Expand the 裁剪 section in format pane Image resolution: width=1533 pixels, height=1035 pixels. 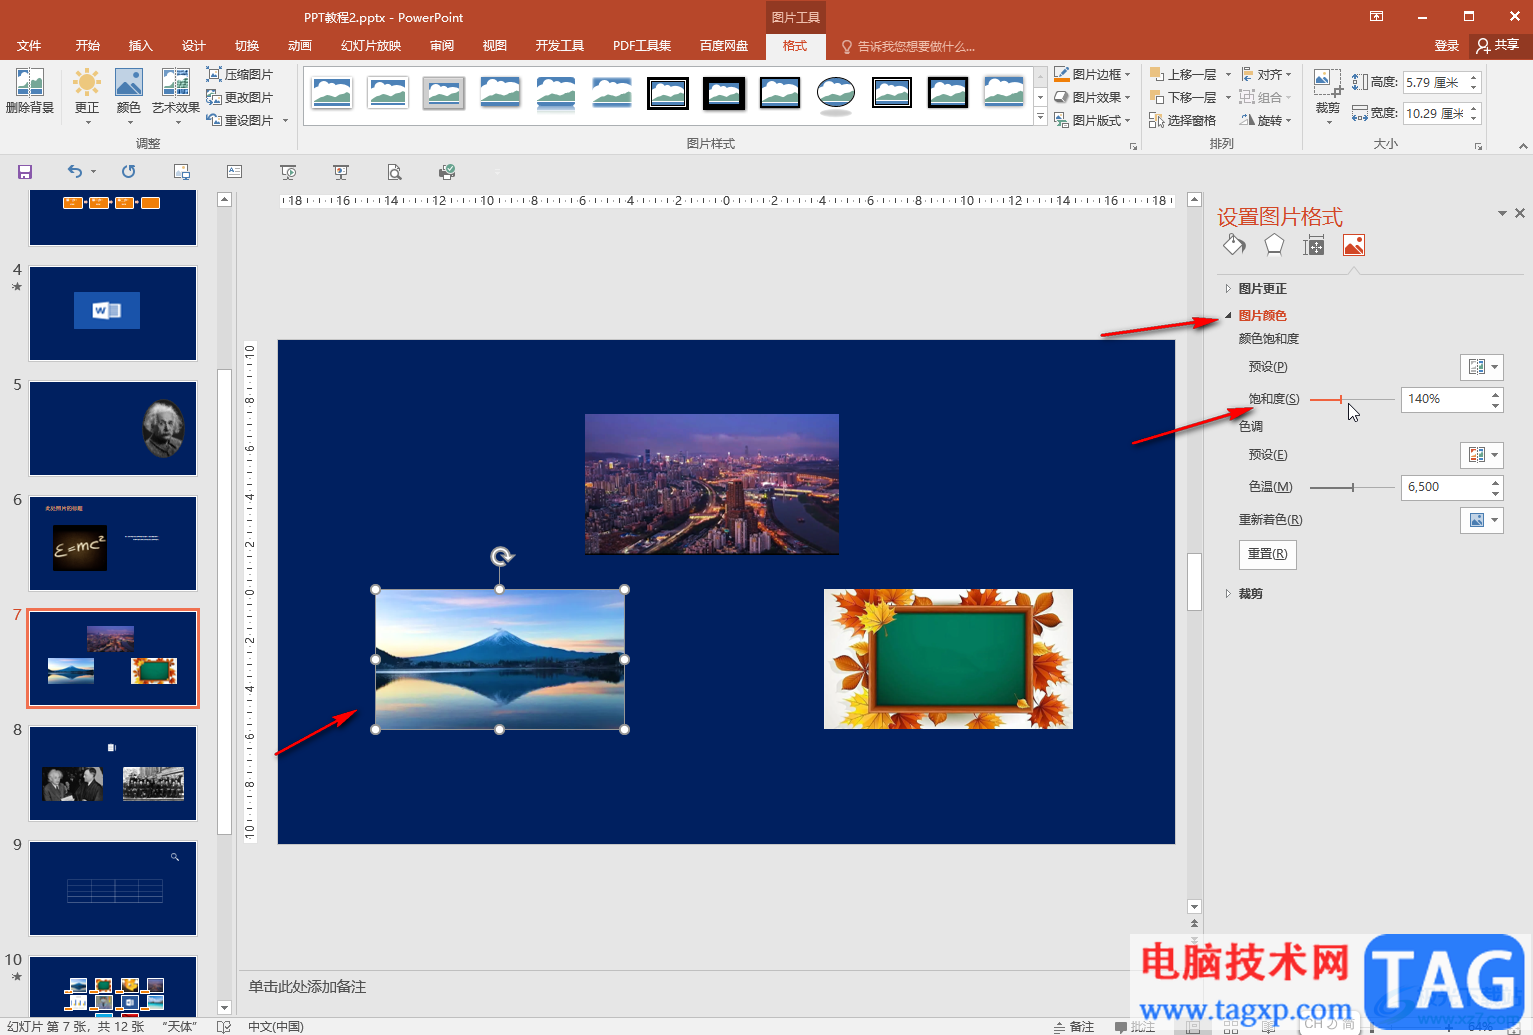pyautogui.click(x=1250, y=594)
